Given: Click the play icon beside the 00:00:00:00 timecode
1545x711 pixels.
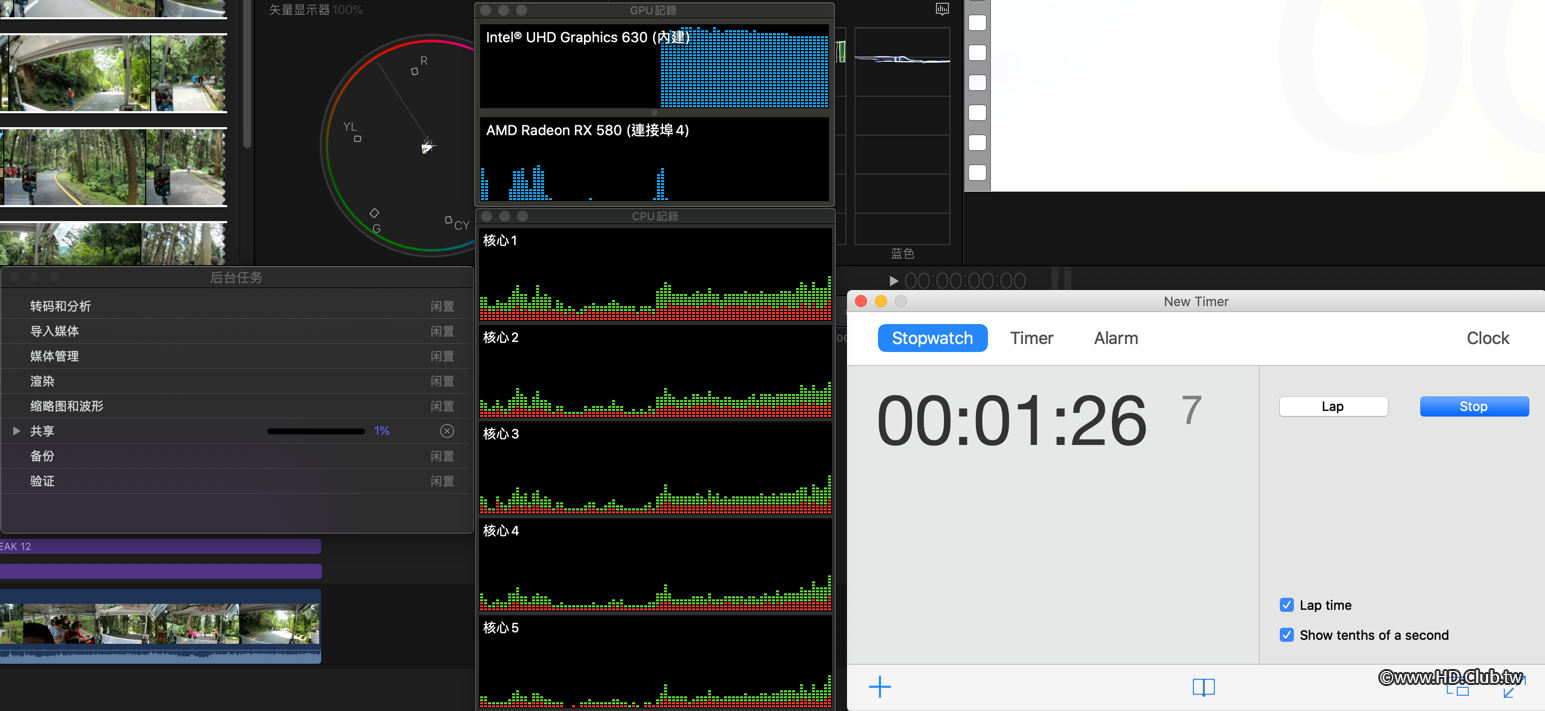Looking at the screenshot, I should 894,281.
